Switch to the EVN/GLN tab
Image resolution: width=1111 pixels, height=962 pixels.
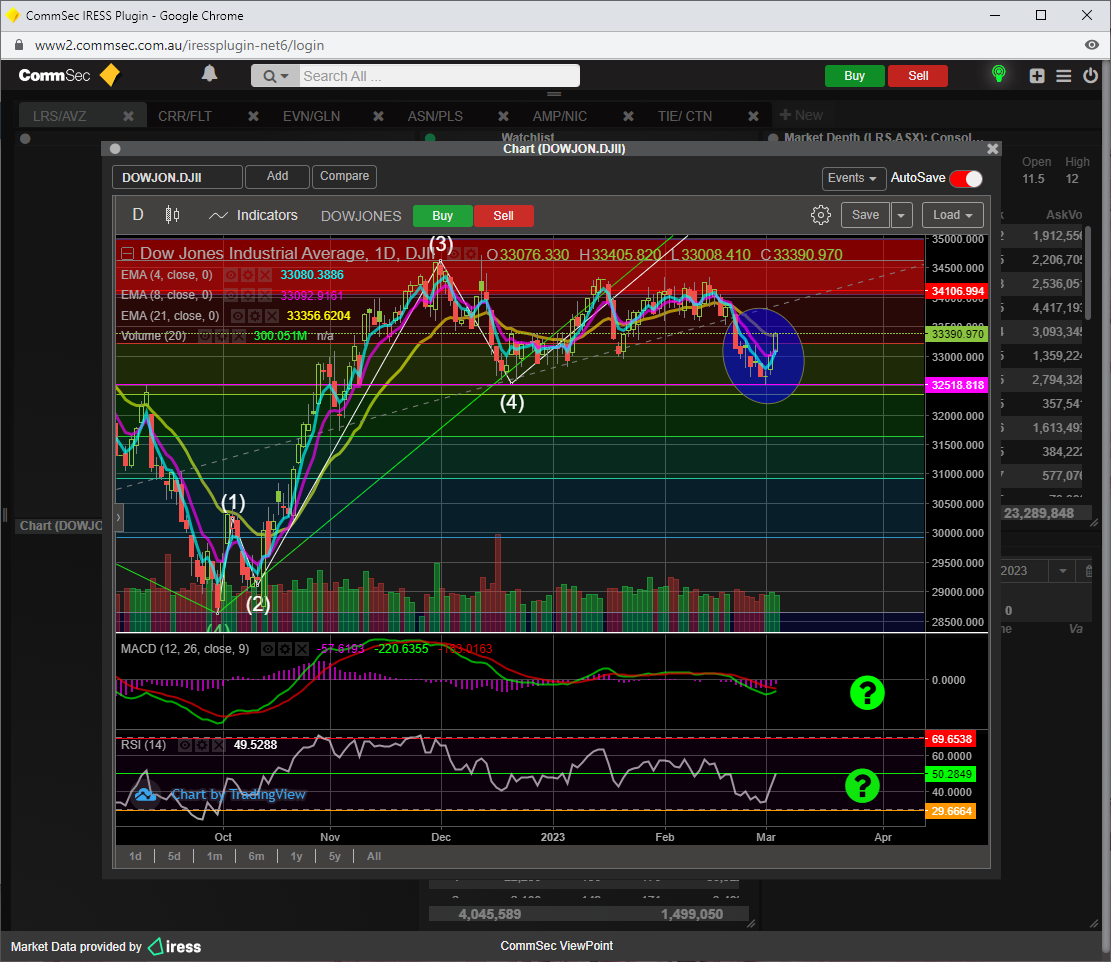(312, 116)
